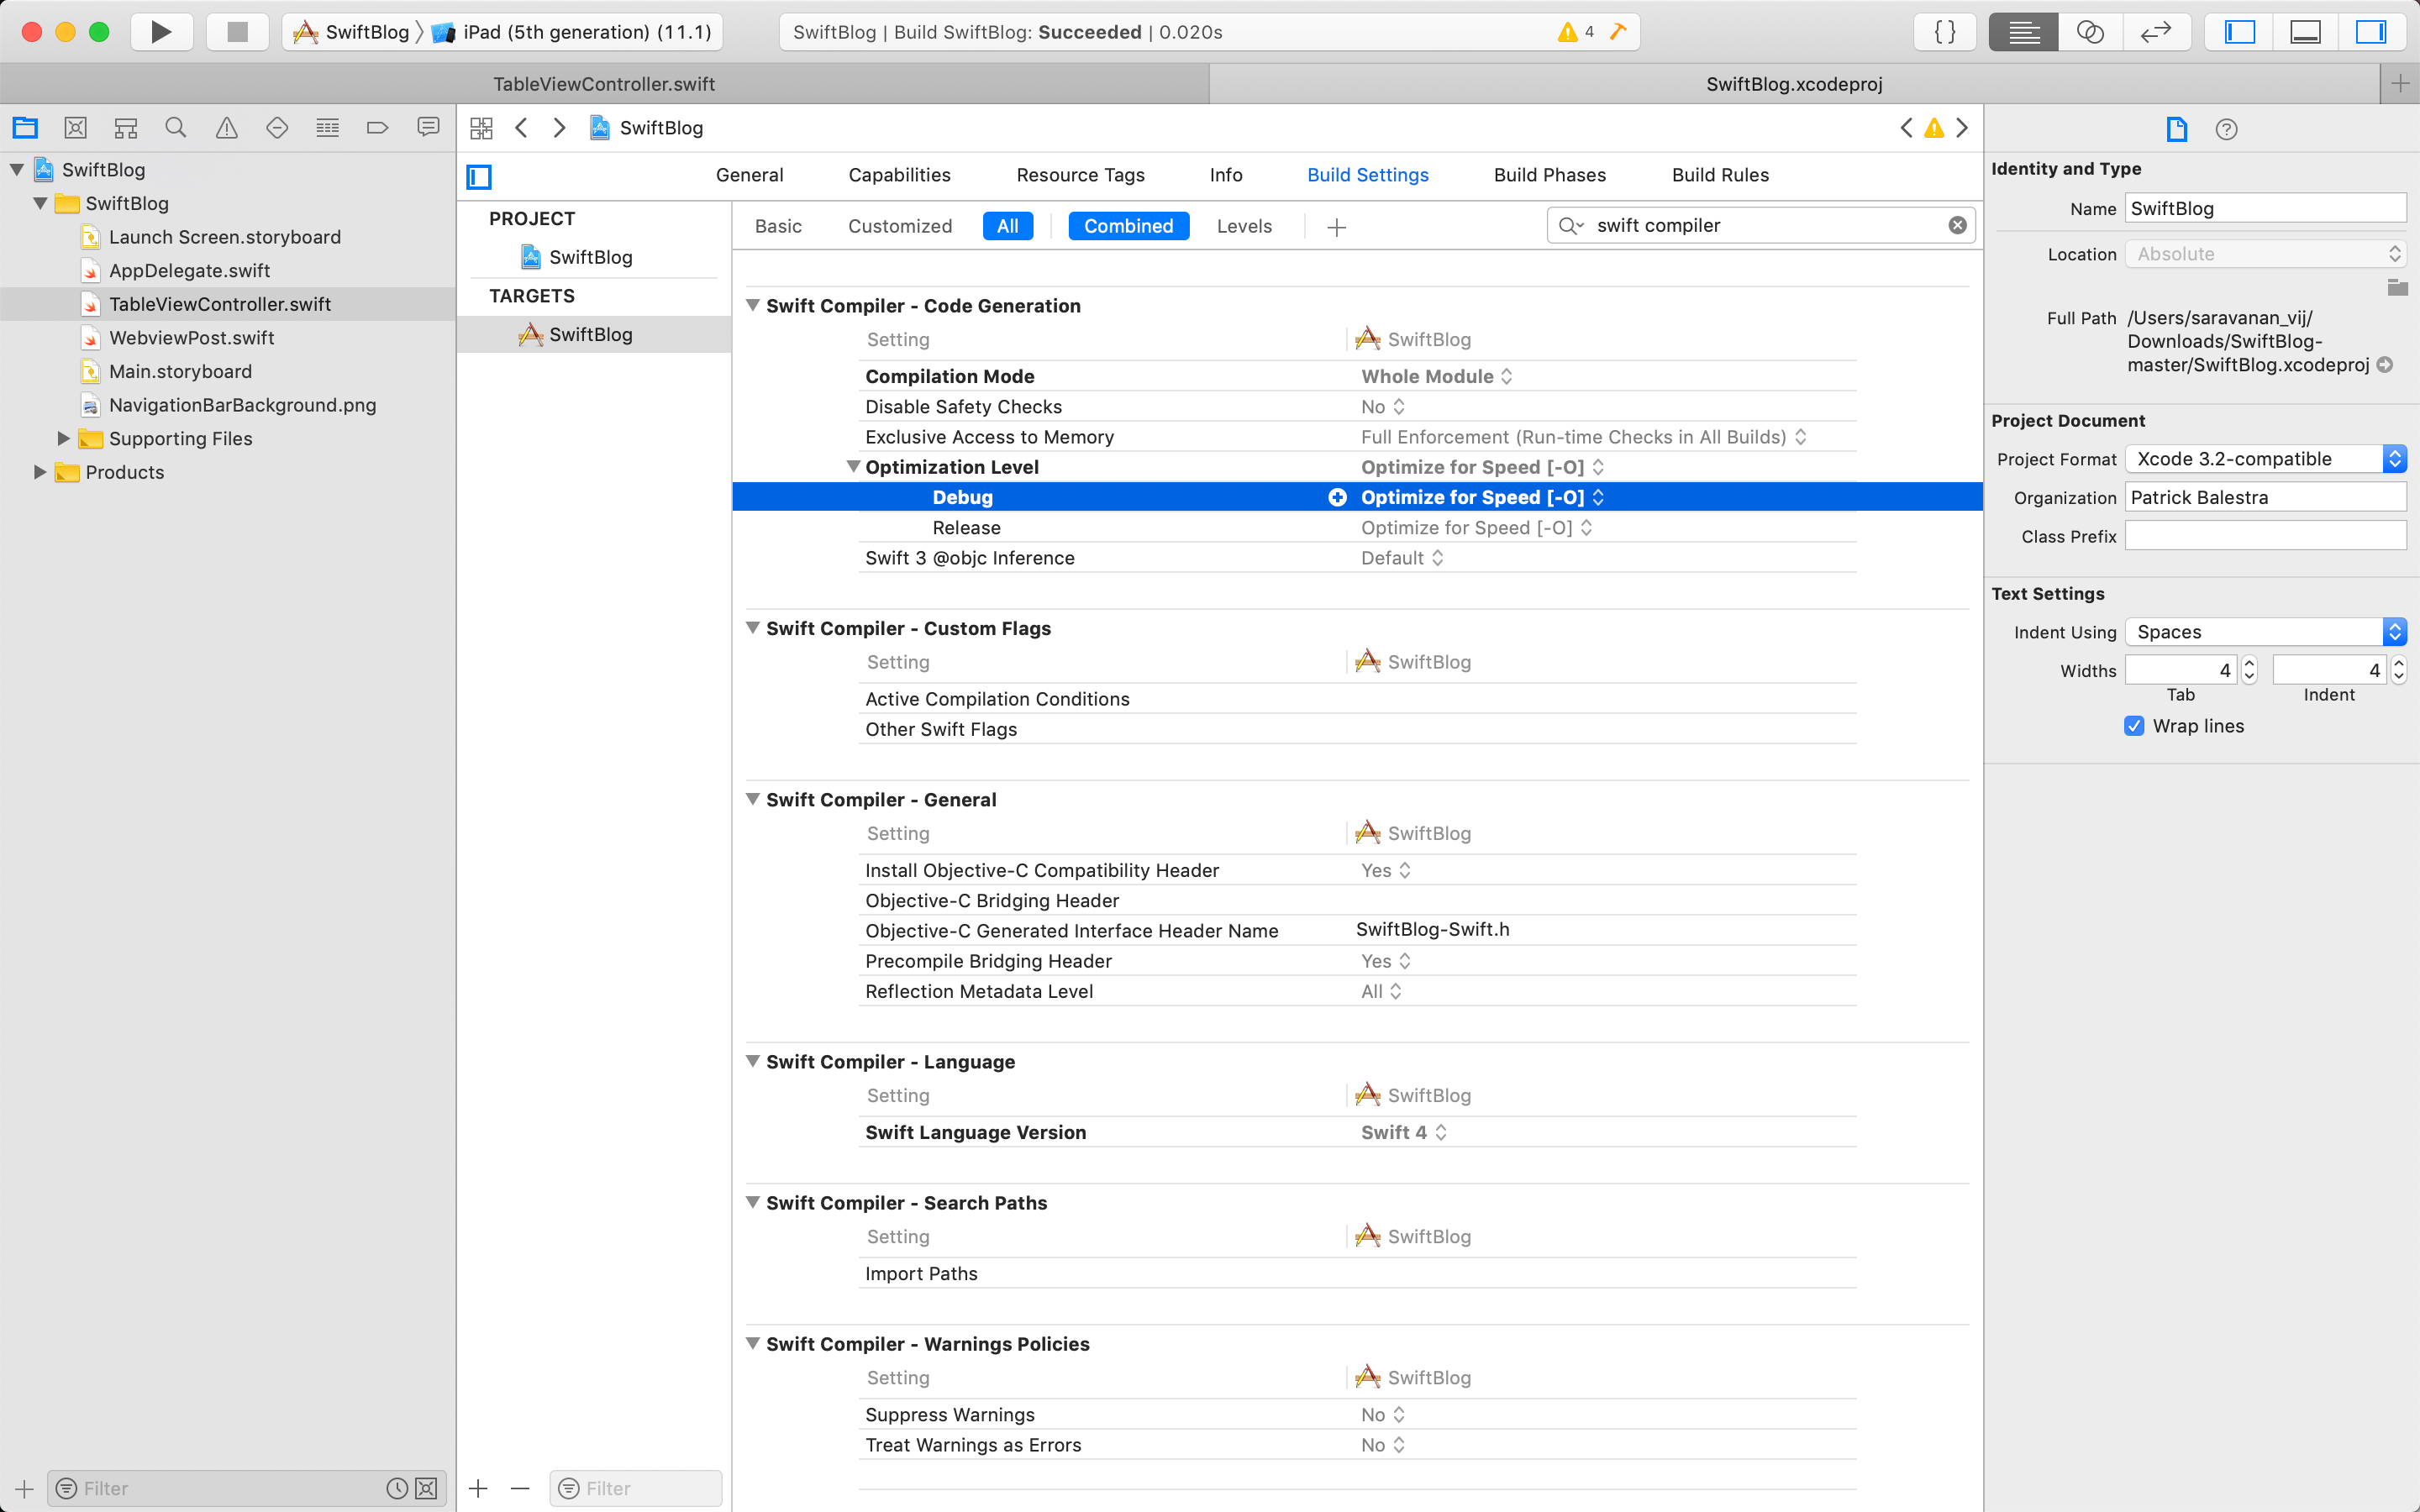
Task: Open the Issue navigator warning icon
Action: click(227, 128)
